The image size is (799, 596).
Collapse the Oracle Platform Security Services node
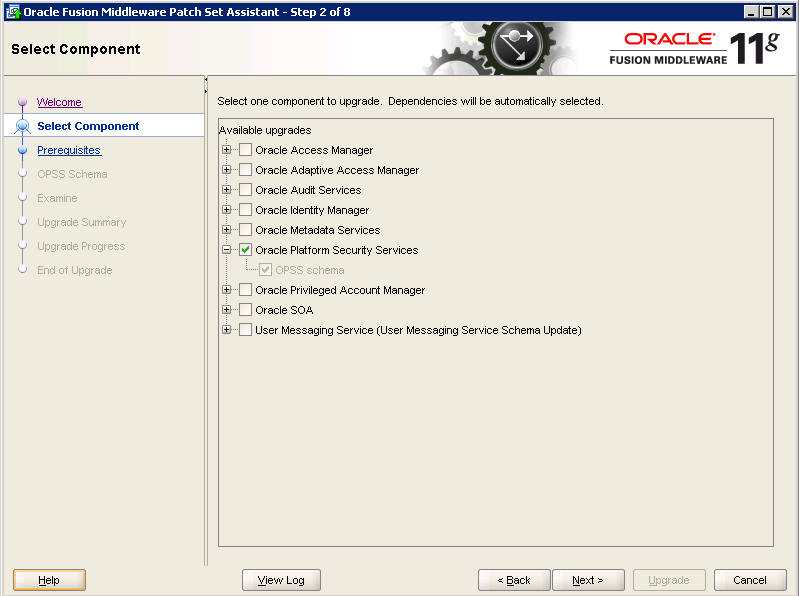227,250
